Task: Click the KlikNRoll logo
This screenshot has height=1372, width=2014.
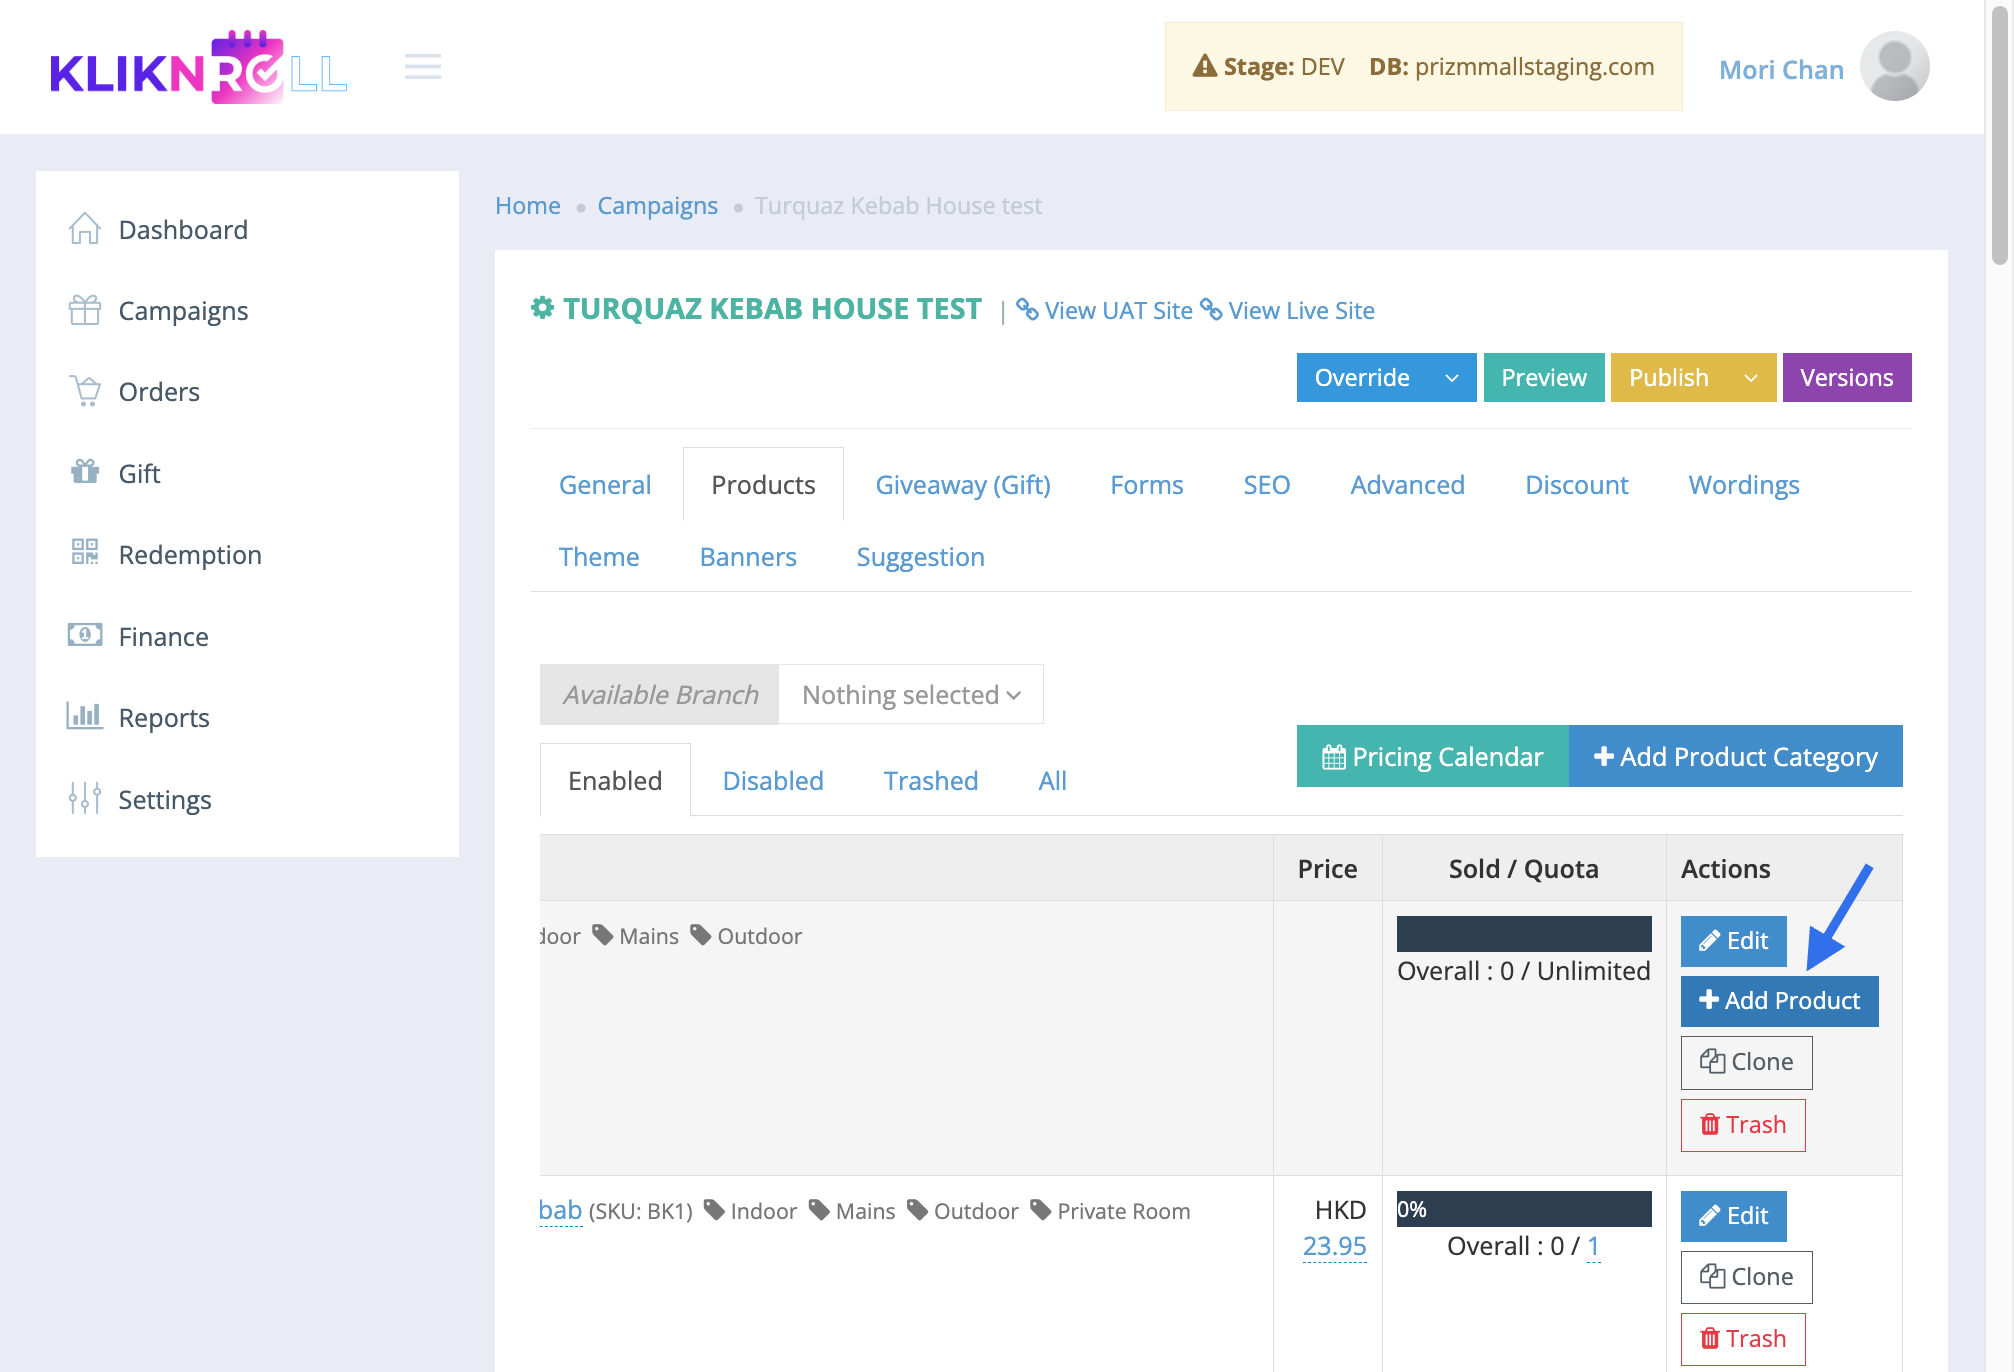Action: coord(198,67)
